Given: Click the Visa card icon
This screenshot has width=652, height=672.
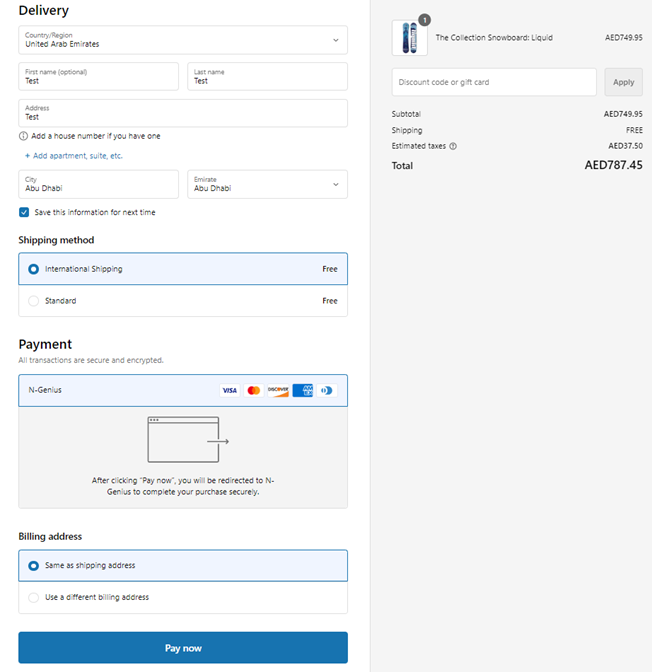Looking at the screenshot, I should 230,390.
